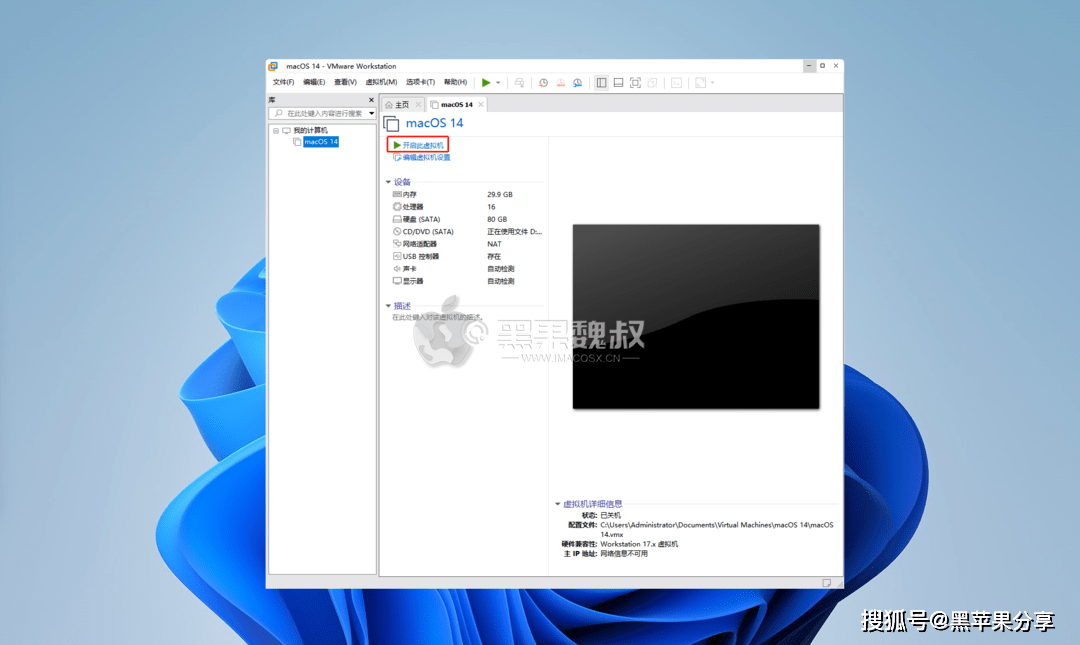The width and height of the screenshot is (1080, 645).
Task: Click the 处理器 processor device row
Action: pos(466,207)
